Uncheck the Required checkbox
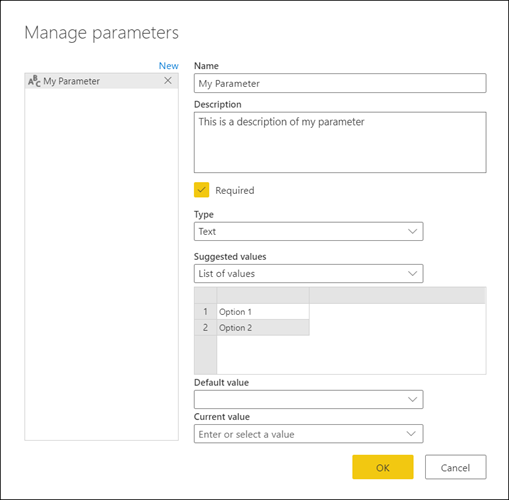Screen dimensions: 509x500 (201, 190)
